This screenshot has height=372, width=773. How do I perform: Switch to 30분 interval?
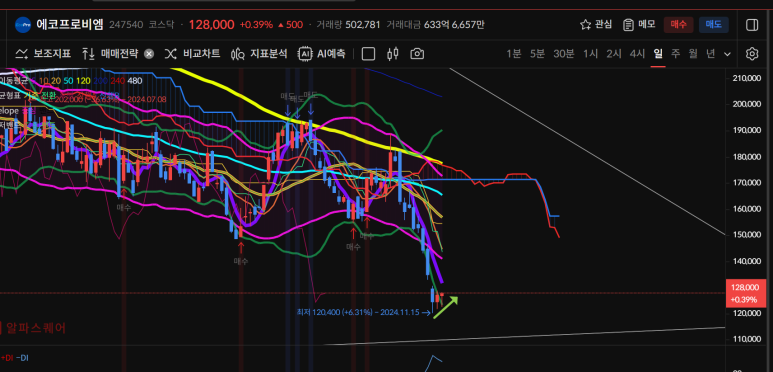[x=563, y=54]
